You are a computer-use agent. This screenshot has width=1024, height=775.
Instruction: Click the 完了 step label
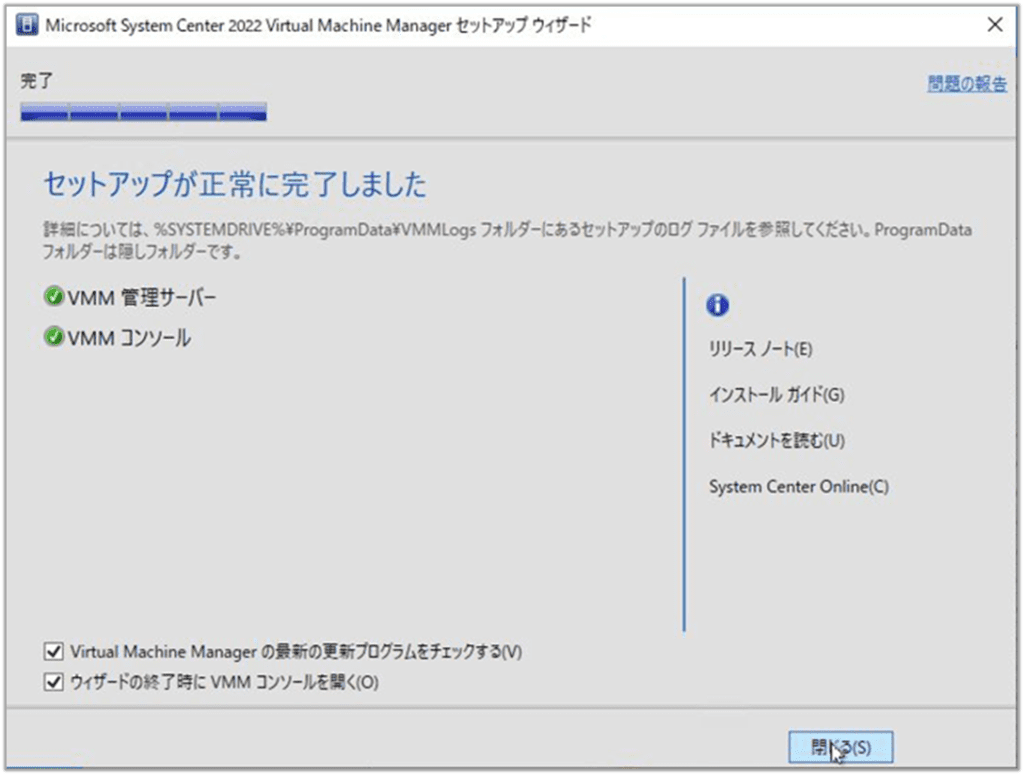(37, 81)
